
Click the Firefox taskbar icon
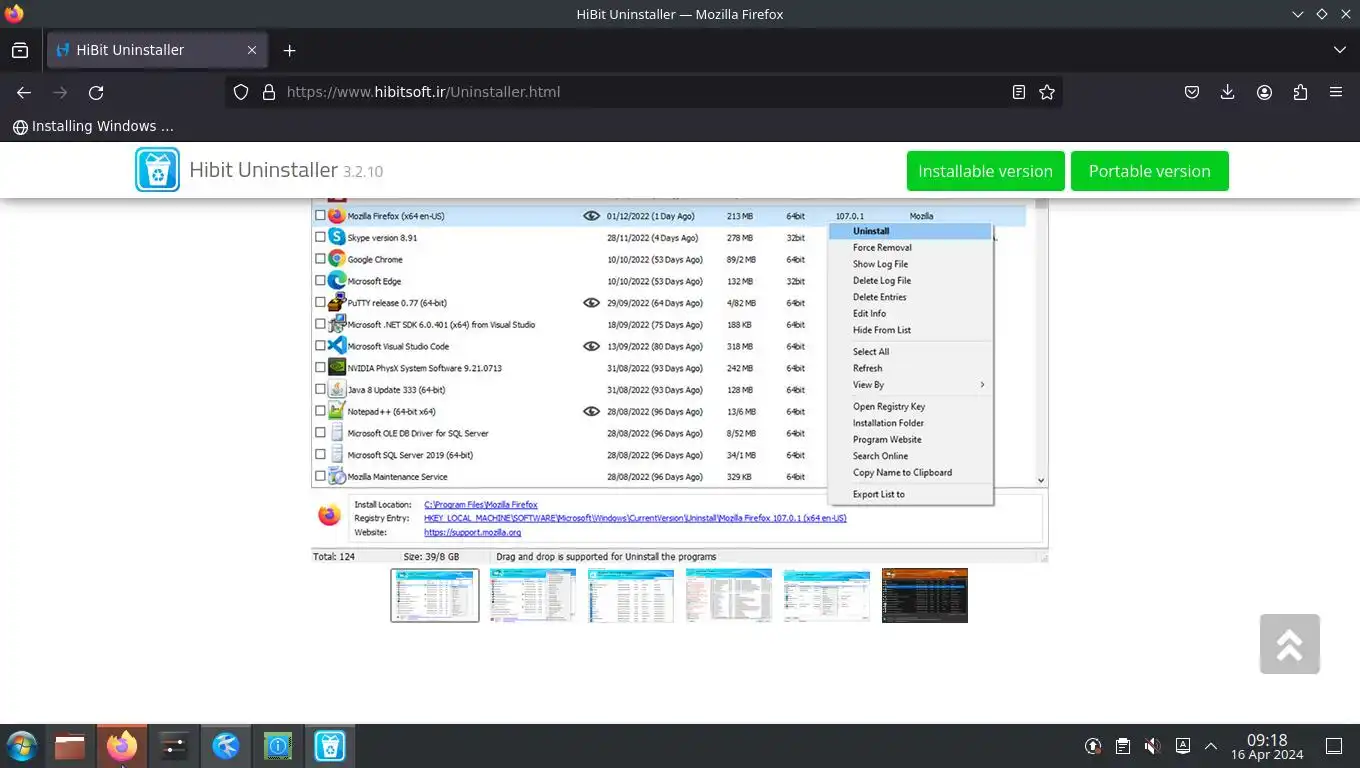click(x=122, y=746)
